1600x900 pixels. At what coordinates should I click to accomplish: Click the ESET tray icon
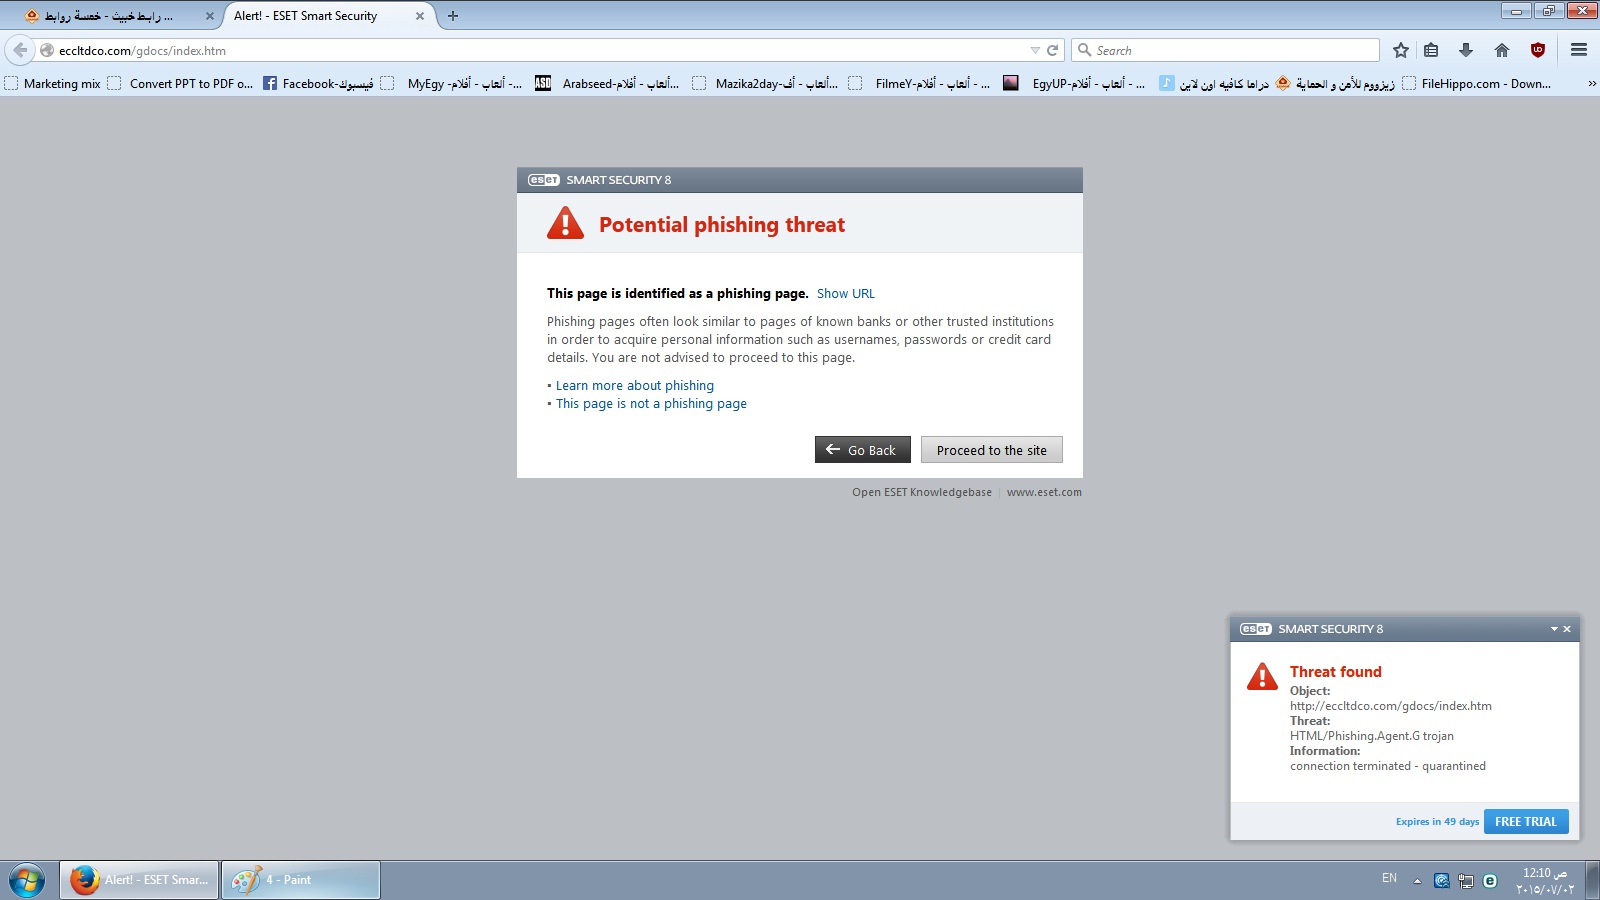(x=1490, y=881)
